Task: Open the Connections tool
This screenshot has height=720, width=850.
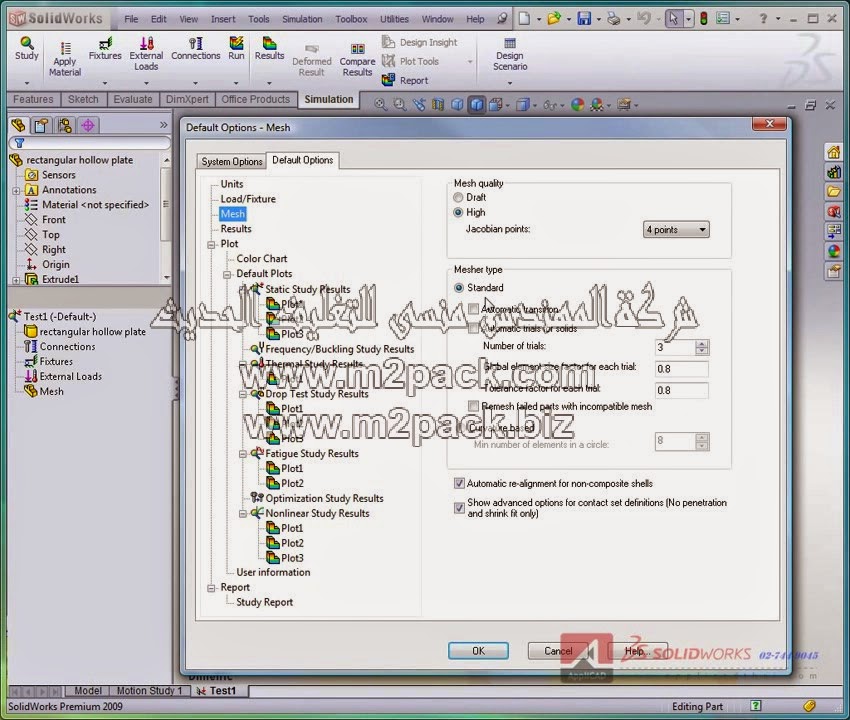Action: 196,48
